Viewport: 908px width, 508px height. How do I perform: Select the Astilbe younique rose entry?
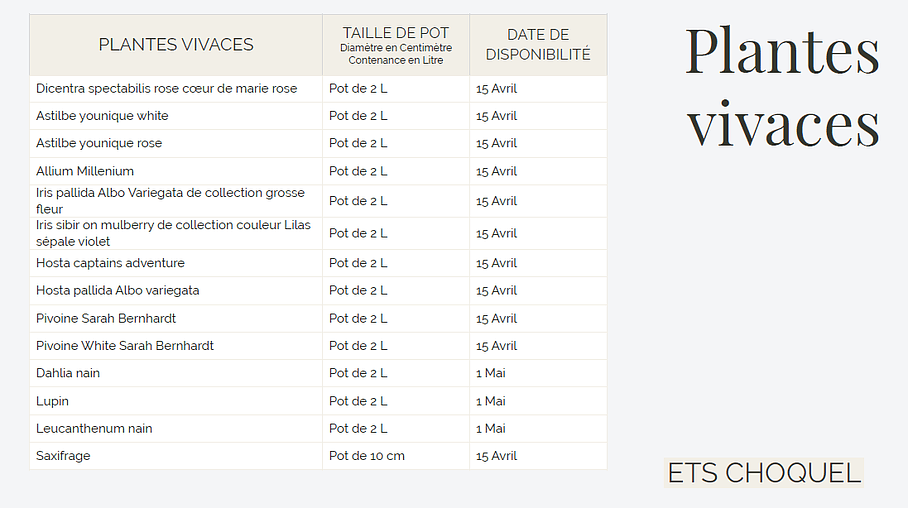point(99,143)
